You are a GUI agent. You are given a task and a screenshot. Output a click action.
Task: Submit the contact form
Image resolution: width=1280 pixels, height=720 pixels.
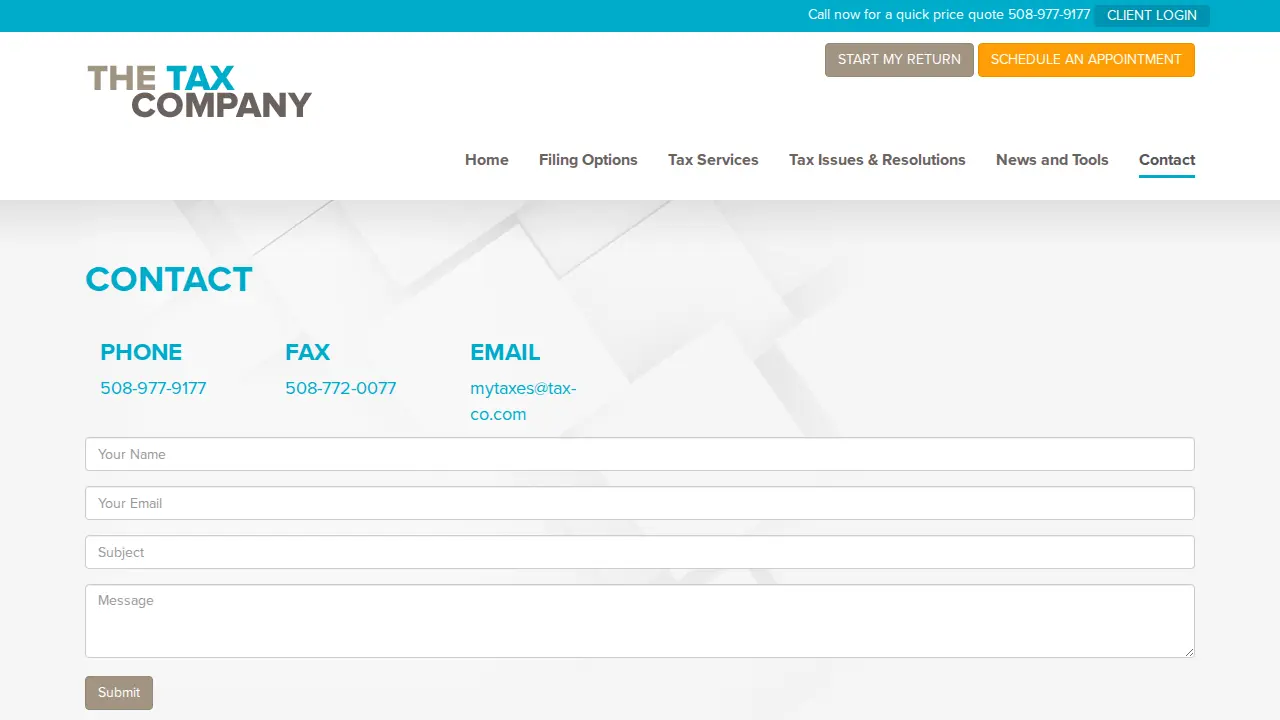click(119, 693)
